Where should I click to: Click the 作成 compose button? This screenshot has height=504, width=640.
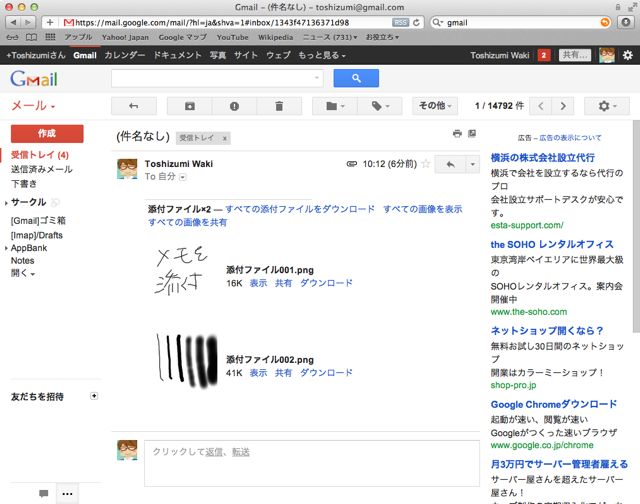[47, 133]
